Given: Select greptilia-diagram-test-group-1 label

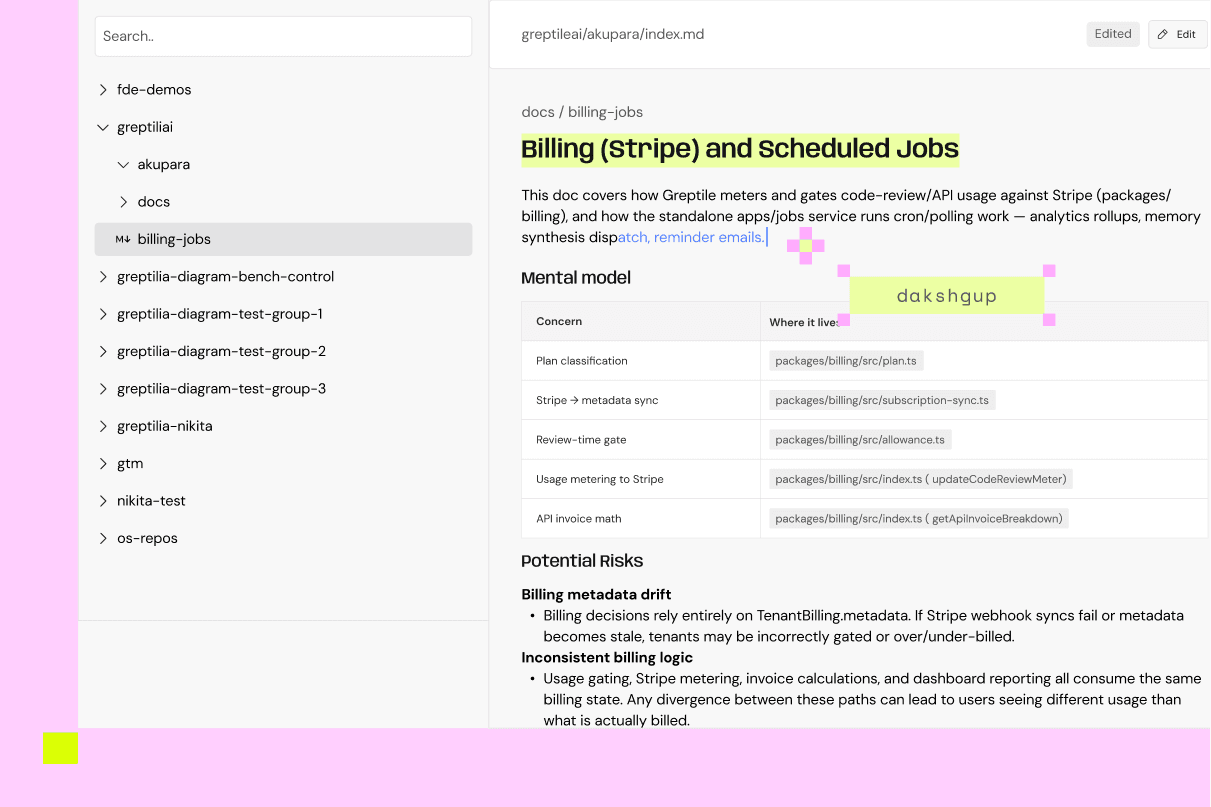Looking at the screenshot, I should (x=219, y=314).
